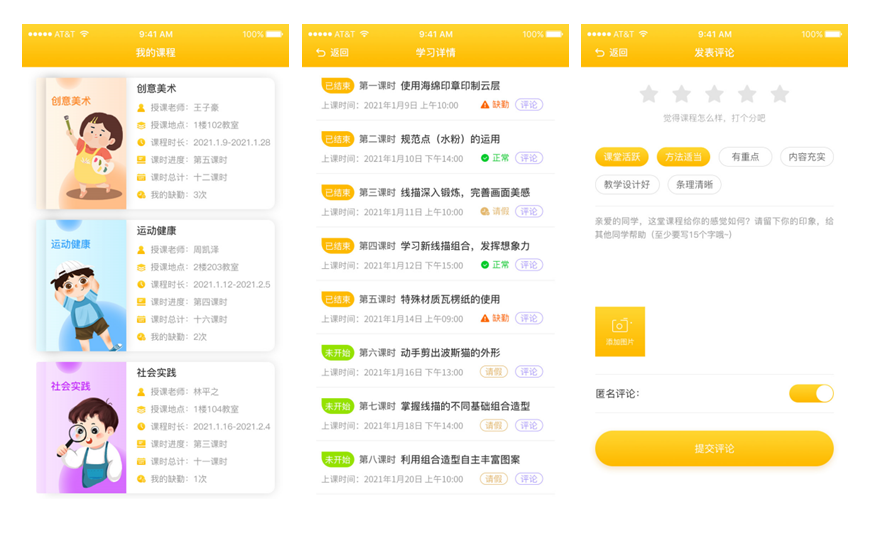Tap the back arrow on 发表评论 screen
The width and height of the screenshot is (874, 534).
tap(600, 53)
